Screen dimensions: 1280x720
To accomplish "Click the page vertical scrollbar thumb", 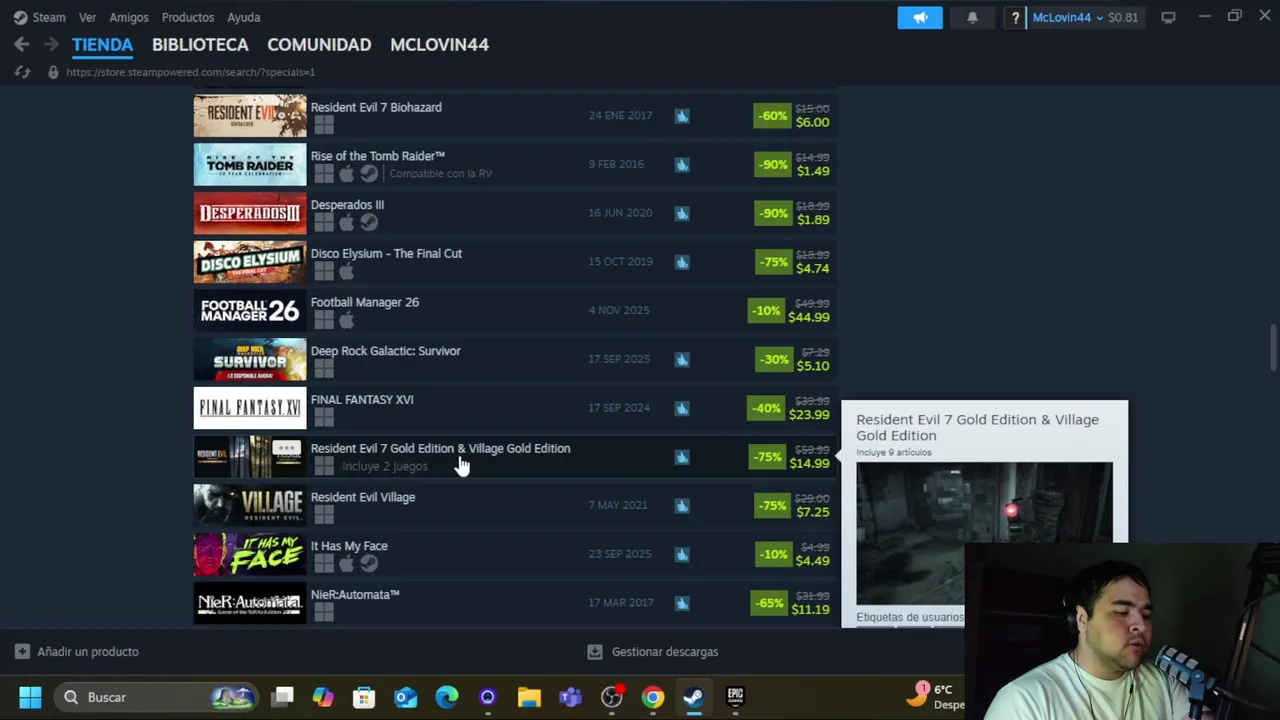I will 1273,347.
